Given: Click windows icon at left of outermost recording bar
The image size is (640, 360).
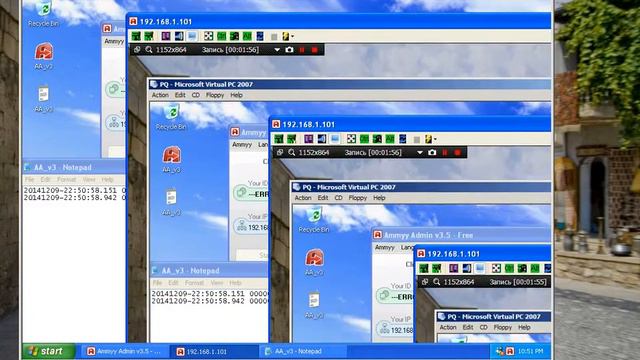Looking at the screenshot, I should click(137, 50).
